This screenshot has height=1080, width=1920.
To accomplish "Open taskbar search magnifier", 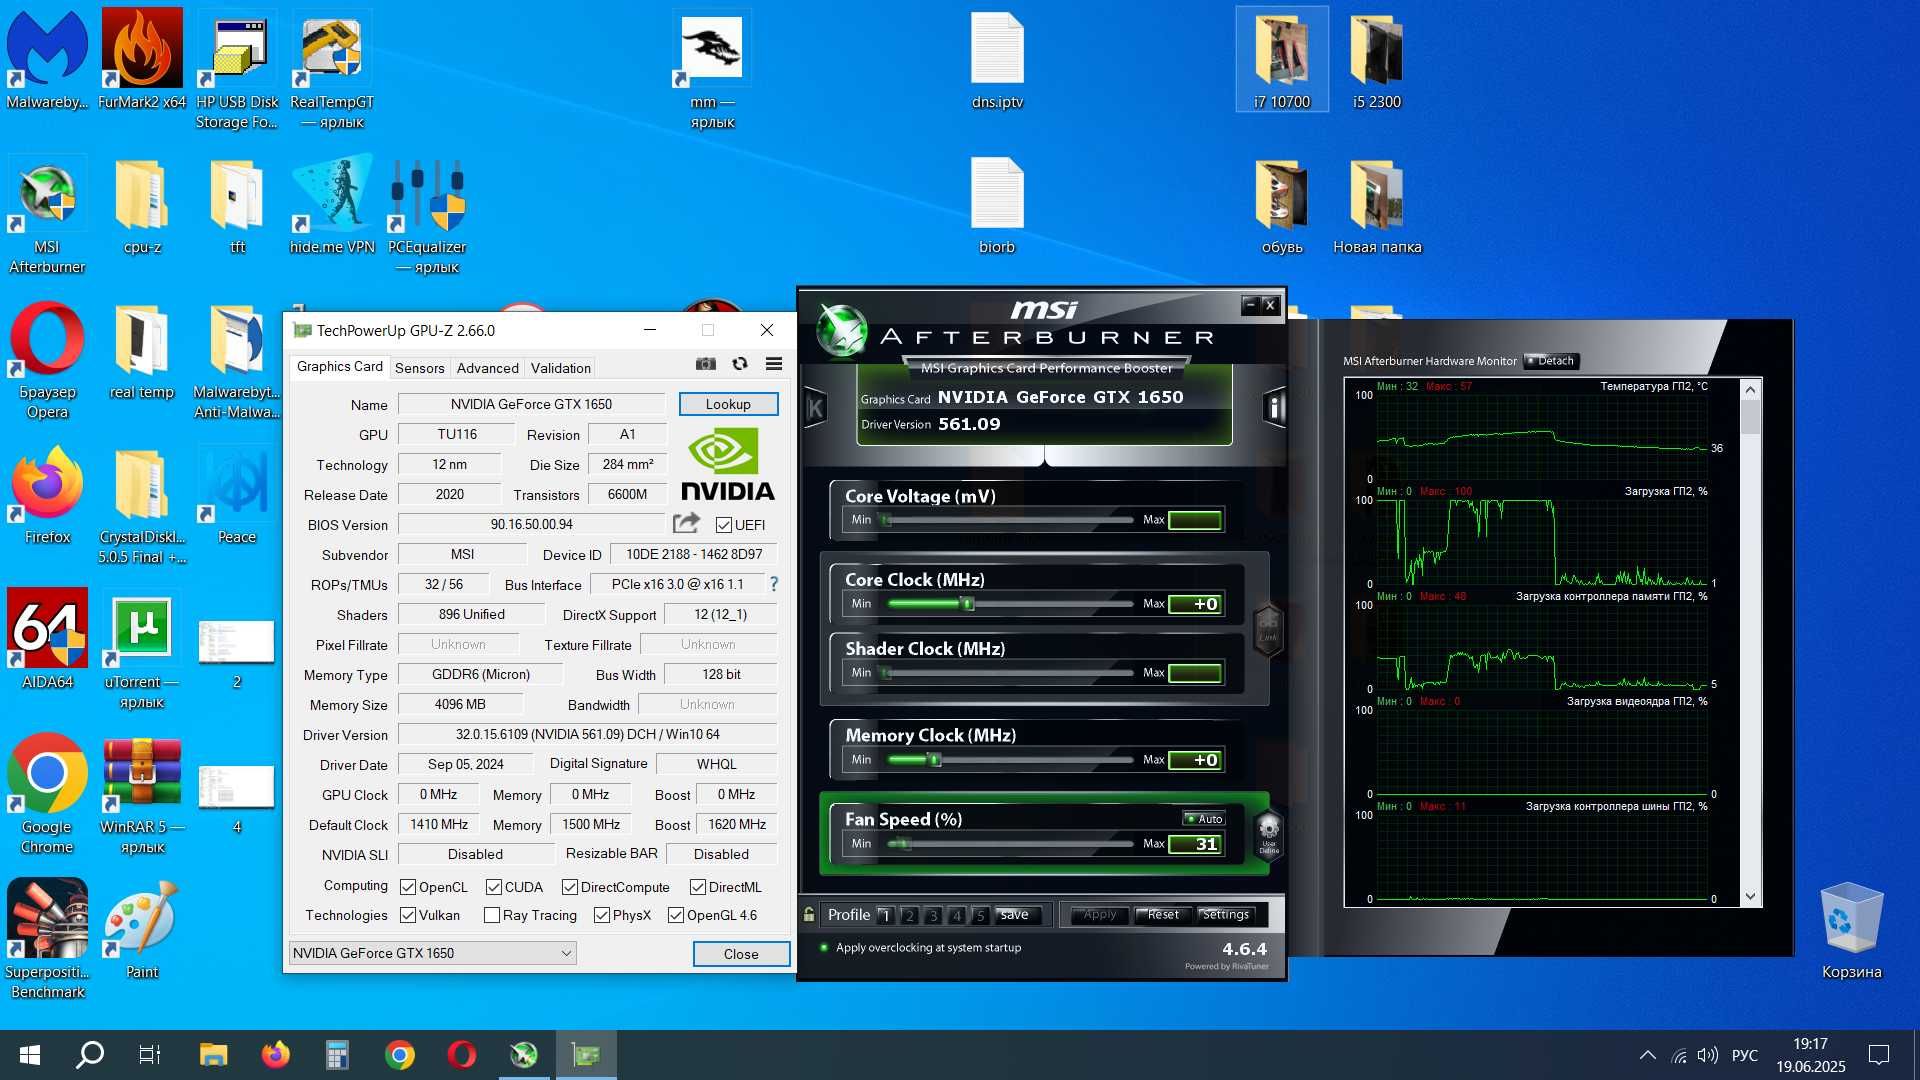I will click(90, 1054).
